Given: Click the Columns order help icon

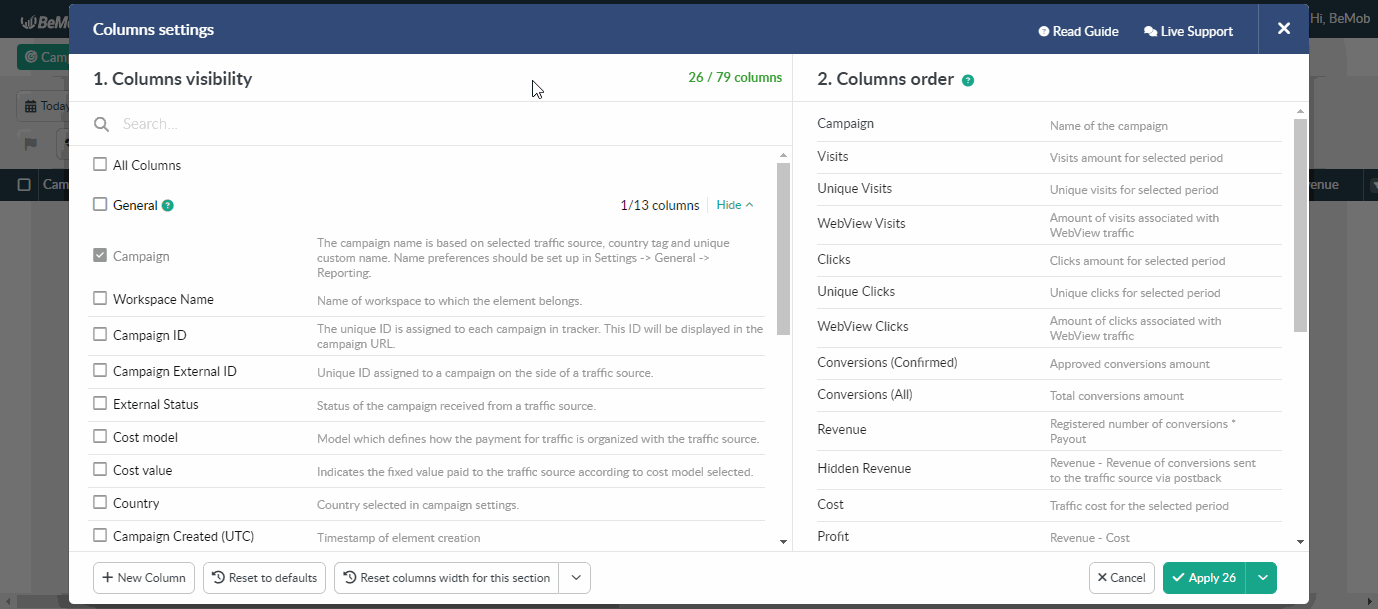Looking at the screenshot, I should click(968, 80).
